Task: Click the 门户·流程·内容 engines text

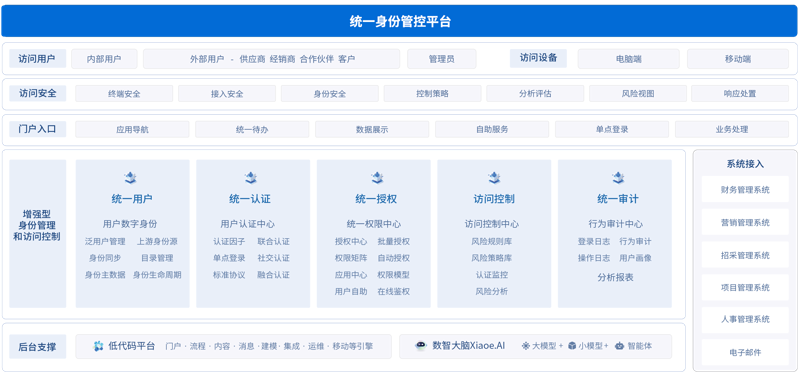Action: point(269,346)
